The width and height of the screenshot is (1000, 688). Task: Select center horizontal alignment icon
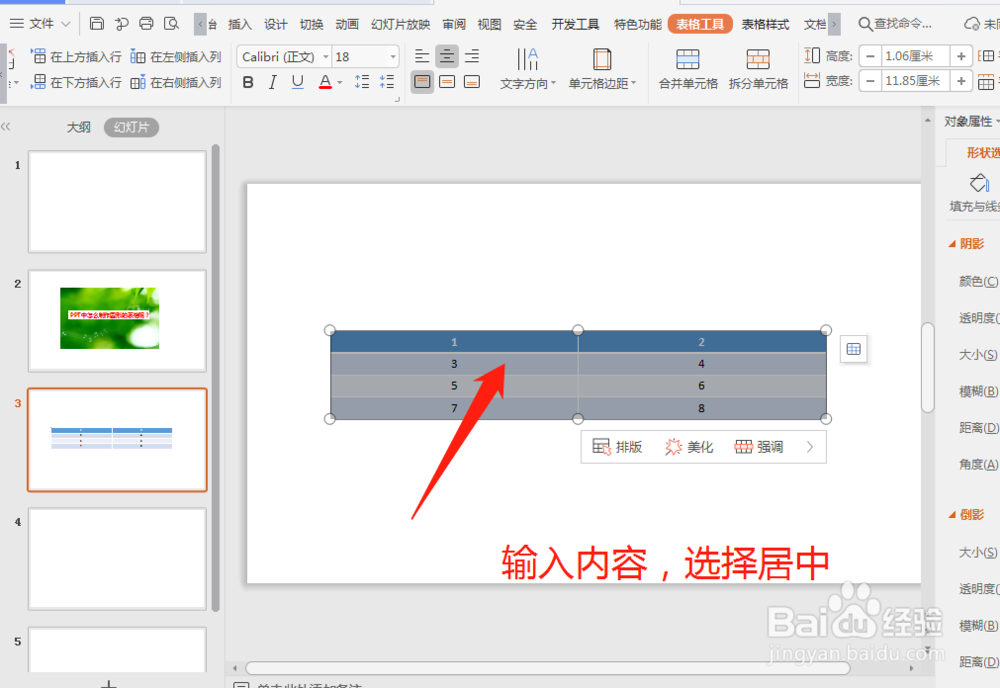tap(446, 55)
